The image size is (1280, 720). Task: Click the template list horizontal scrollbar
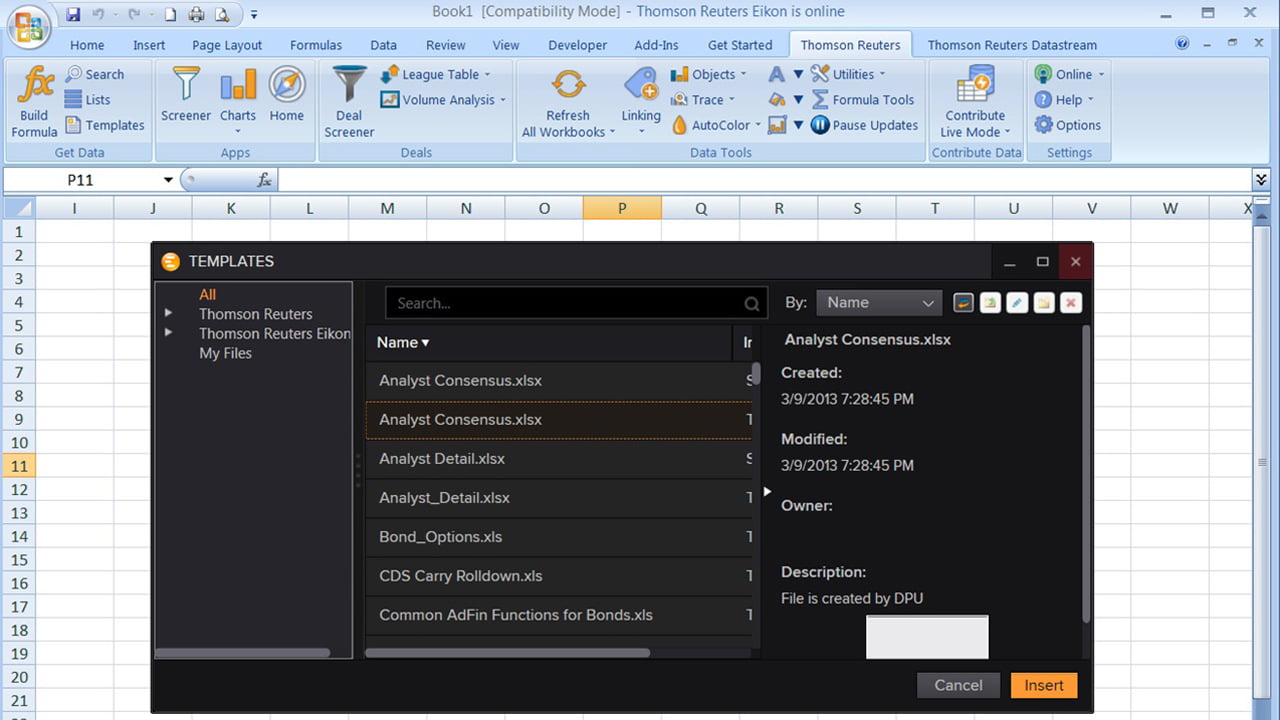[507, 653]
